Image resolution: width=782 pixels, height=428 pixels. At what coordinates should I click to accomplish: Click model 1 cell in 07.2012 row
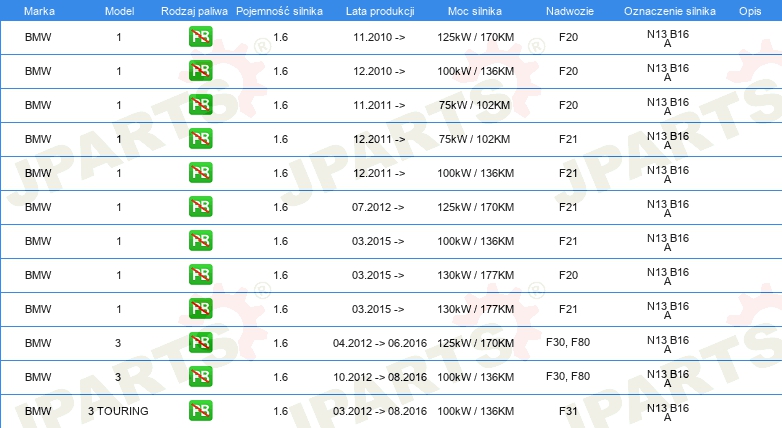coord(119,207)
